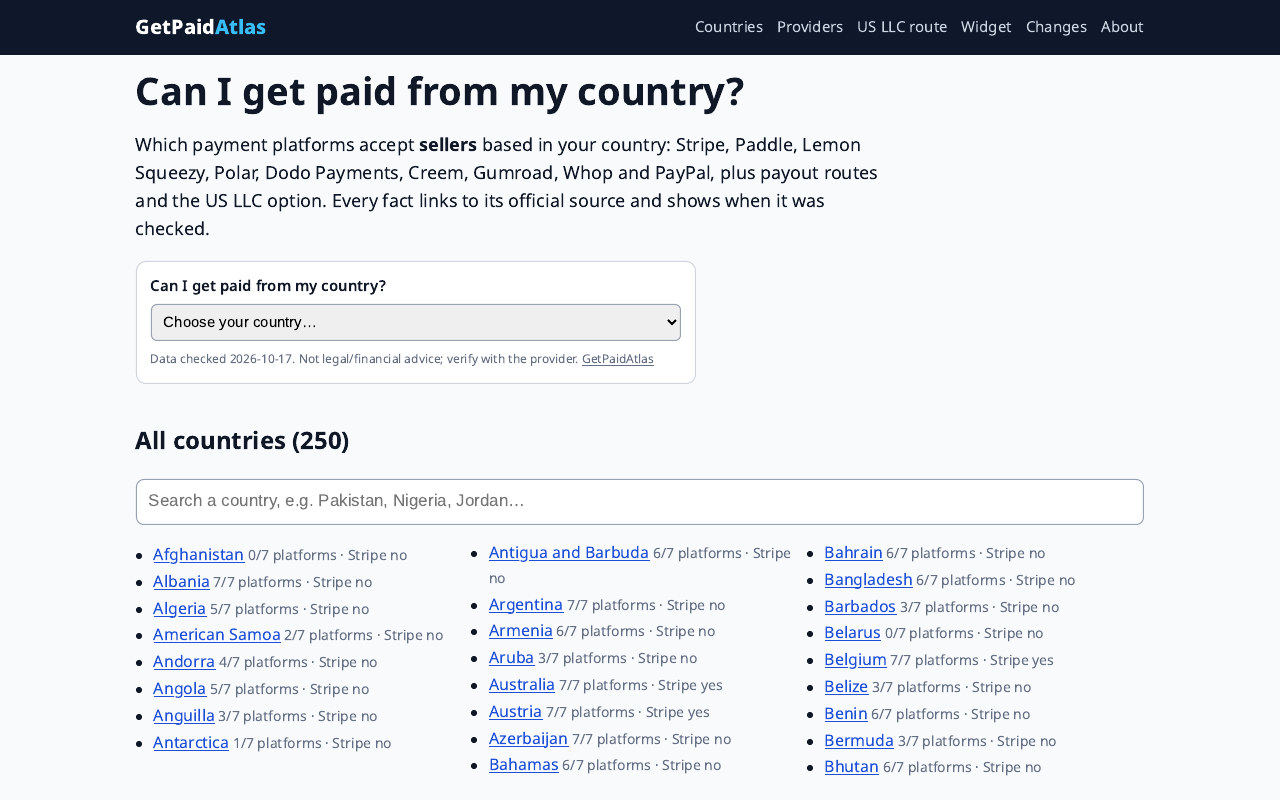Open Austria country page
1280x800 pixels.
[x=515, y=711]
